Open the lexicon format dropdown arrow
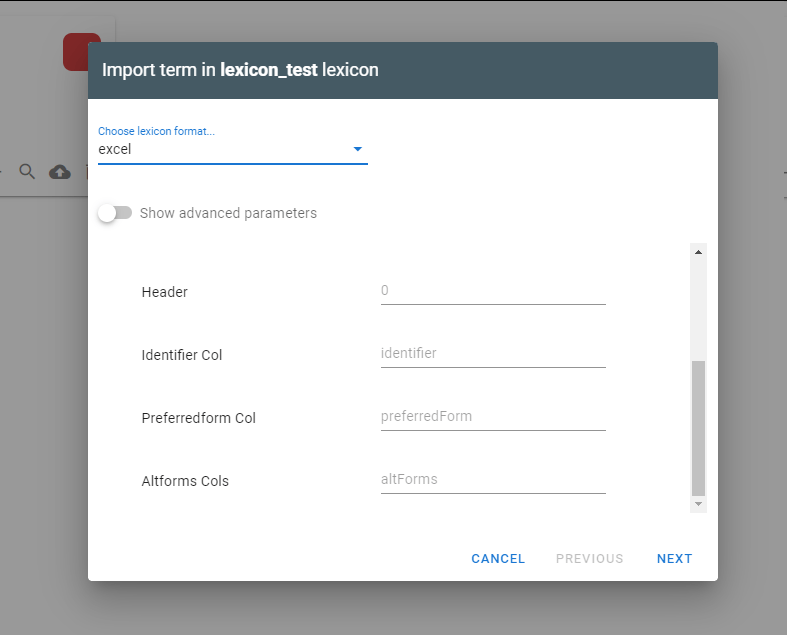 (x=357, y=149)
